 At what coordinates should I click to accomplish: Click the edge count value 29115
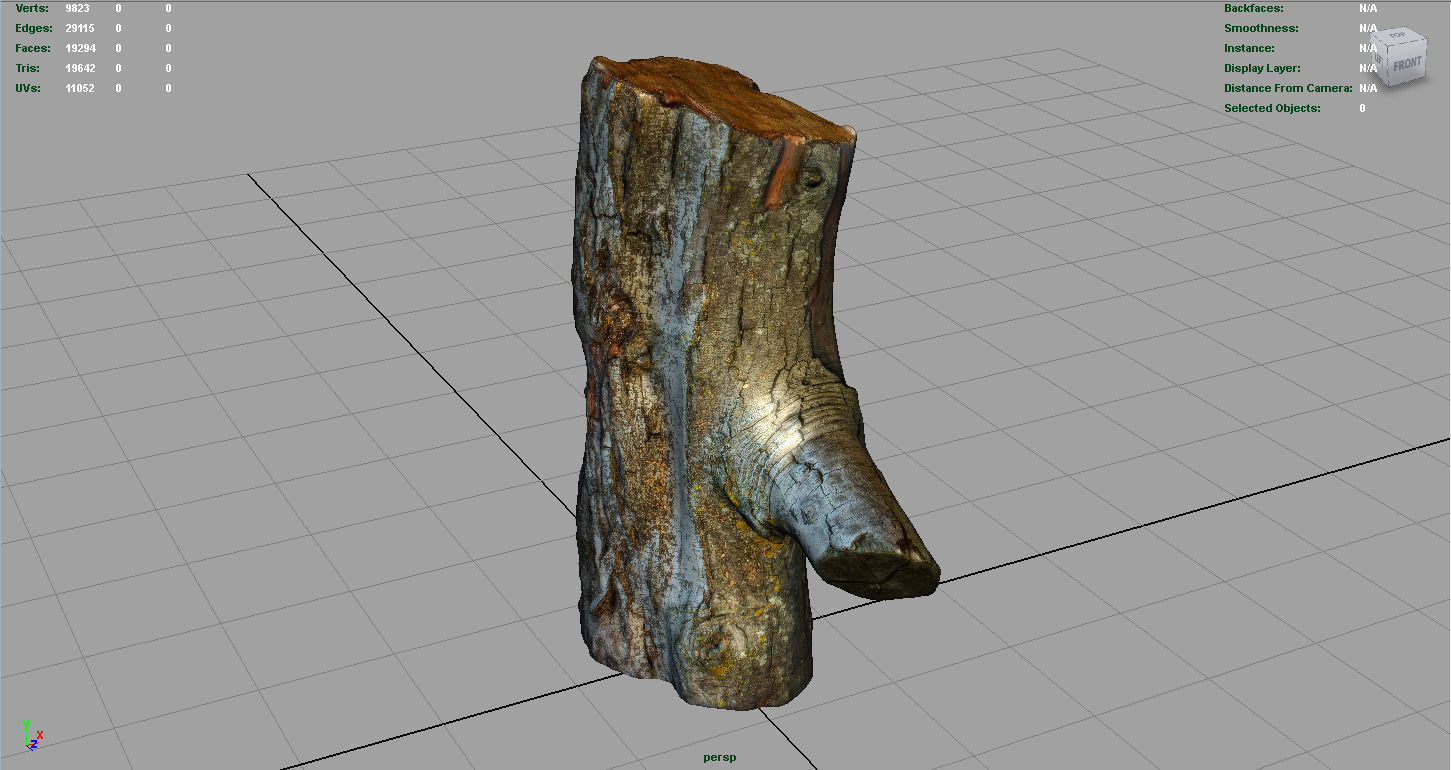[x=80, y=28]
